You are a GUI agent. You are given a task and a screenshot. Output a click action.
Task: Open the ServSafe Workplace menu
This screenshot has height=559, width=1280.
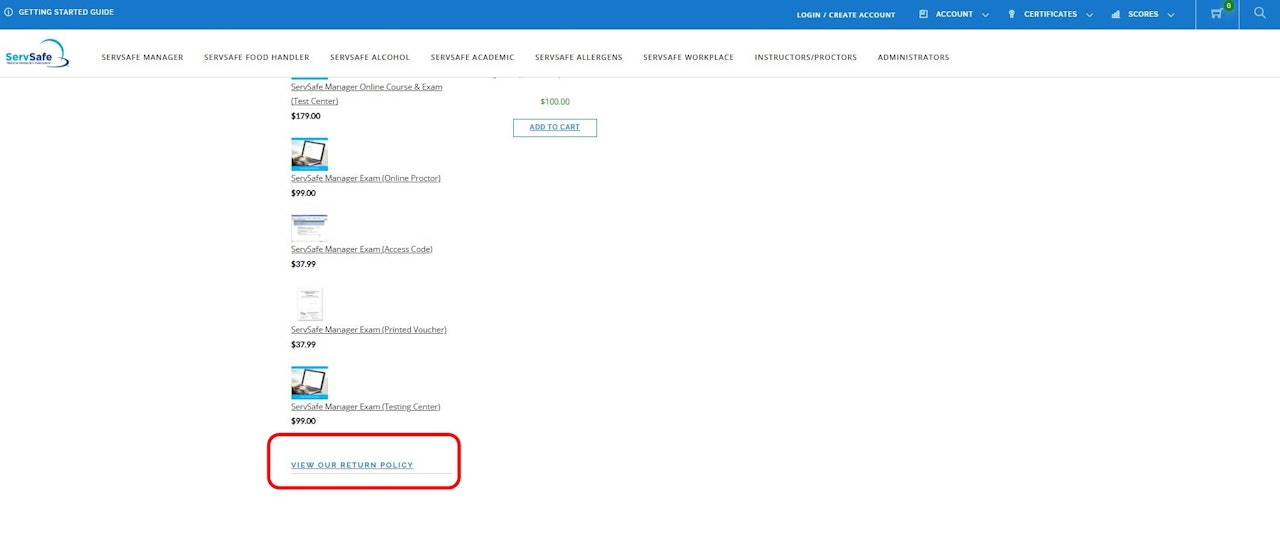(689, 57)
